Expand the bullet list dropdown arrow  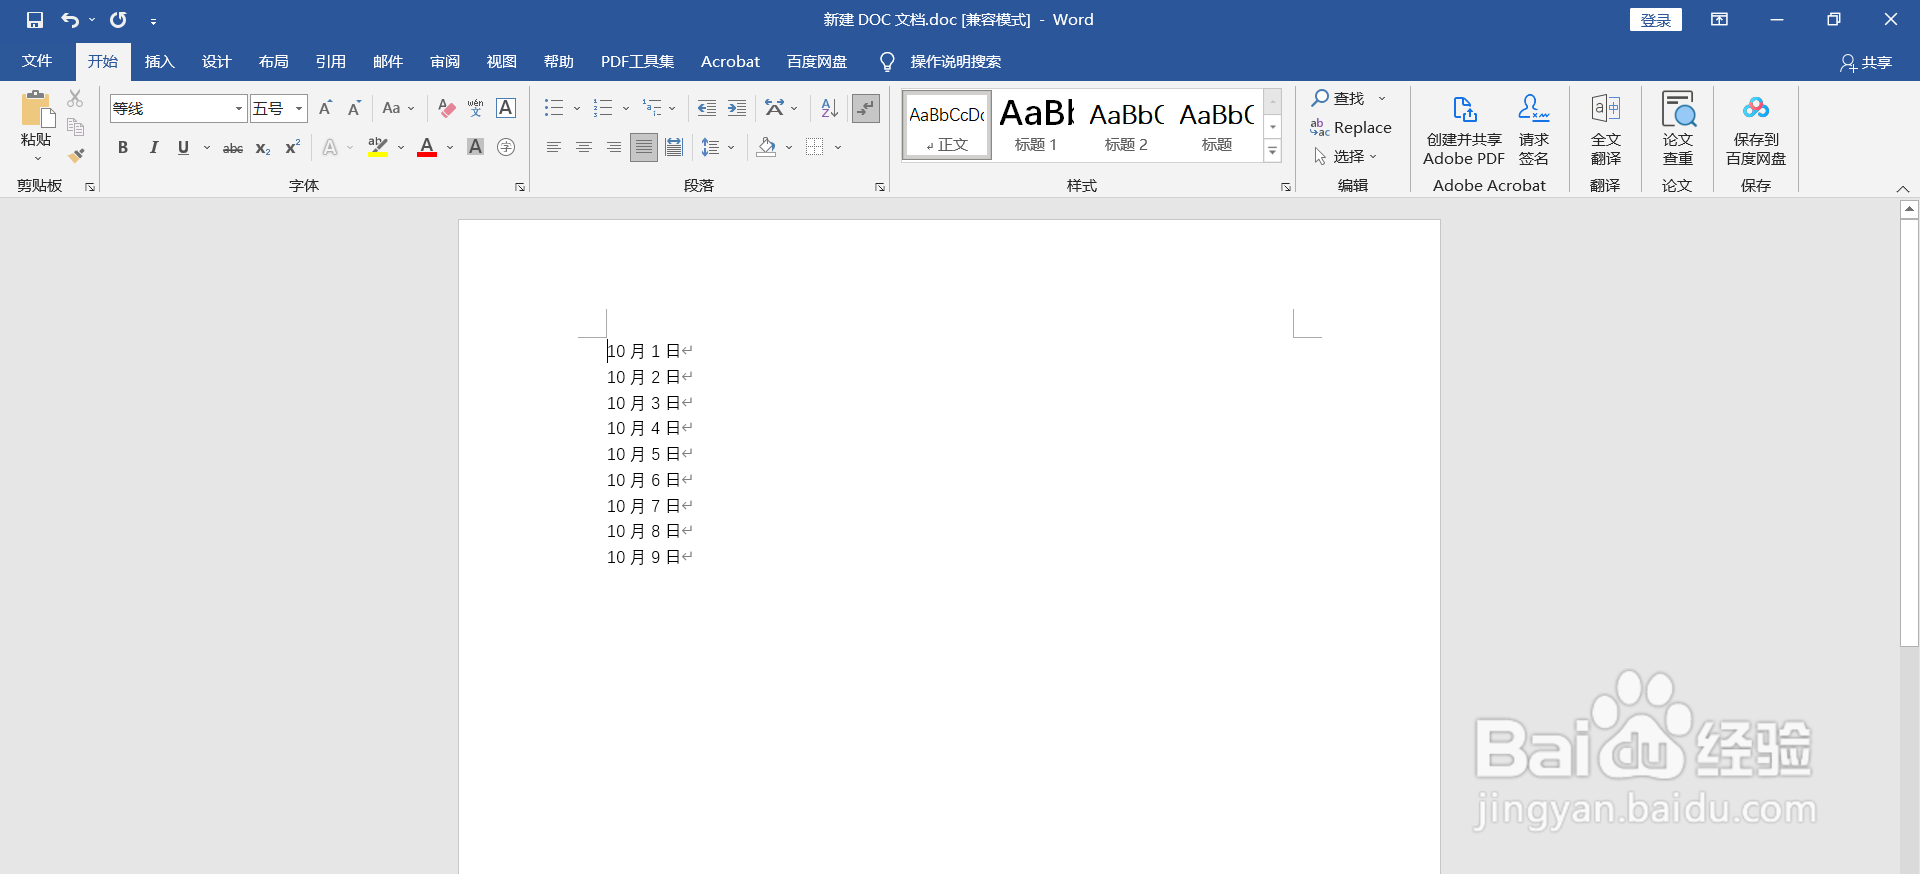(577, 108)
